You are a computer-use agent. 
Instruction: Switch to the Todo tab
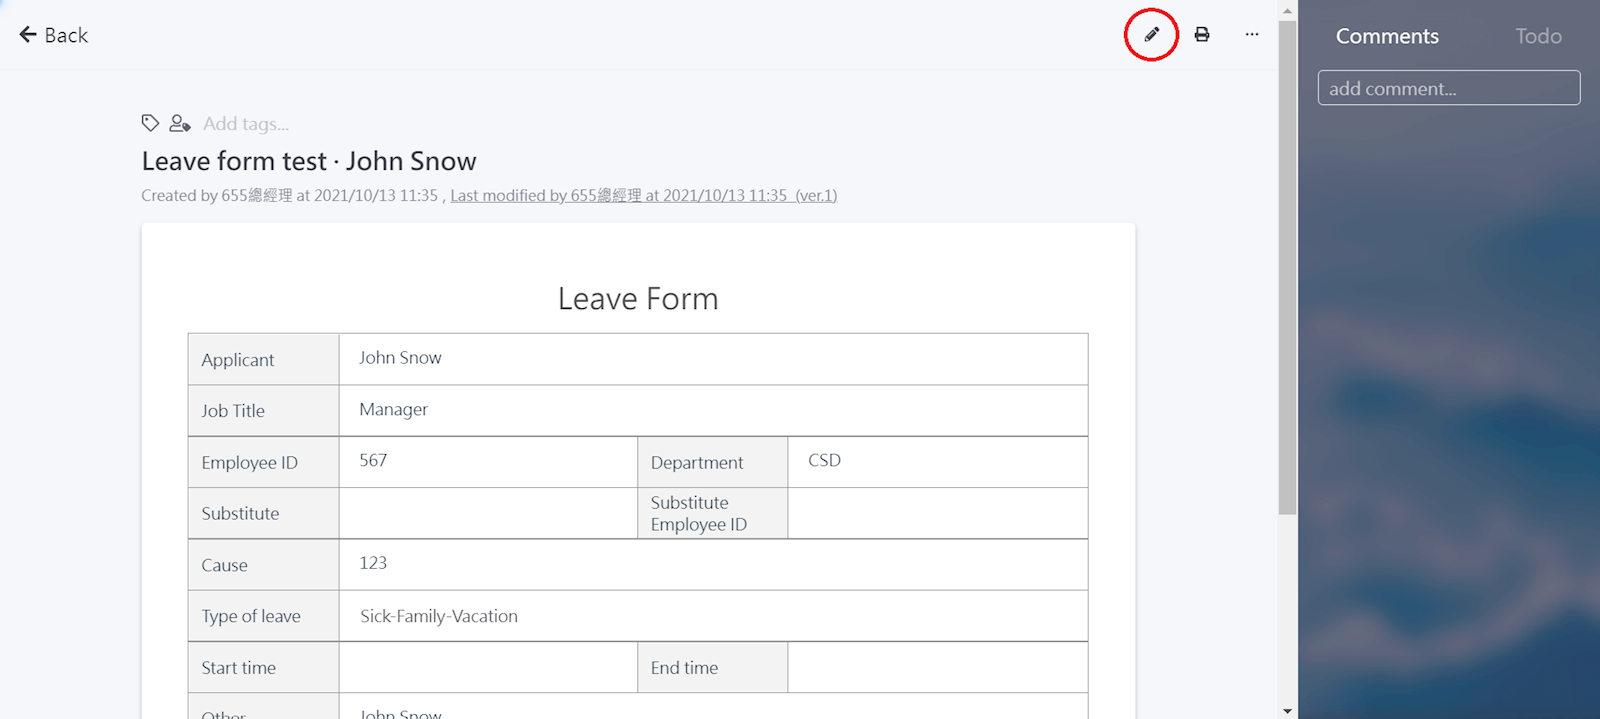[1537, 36]
